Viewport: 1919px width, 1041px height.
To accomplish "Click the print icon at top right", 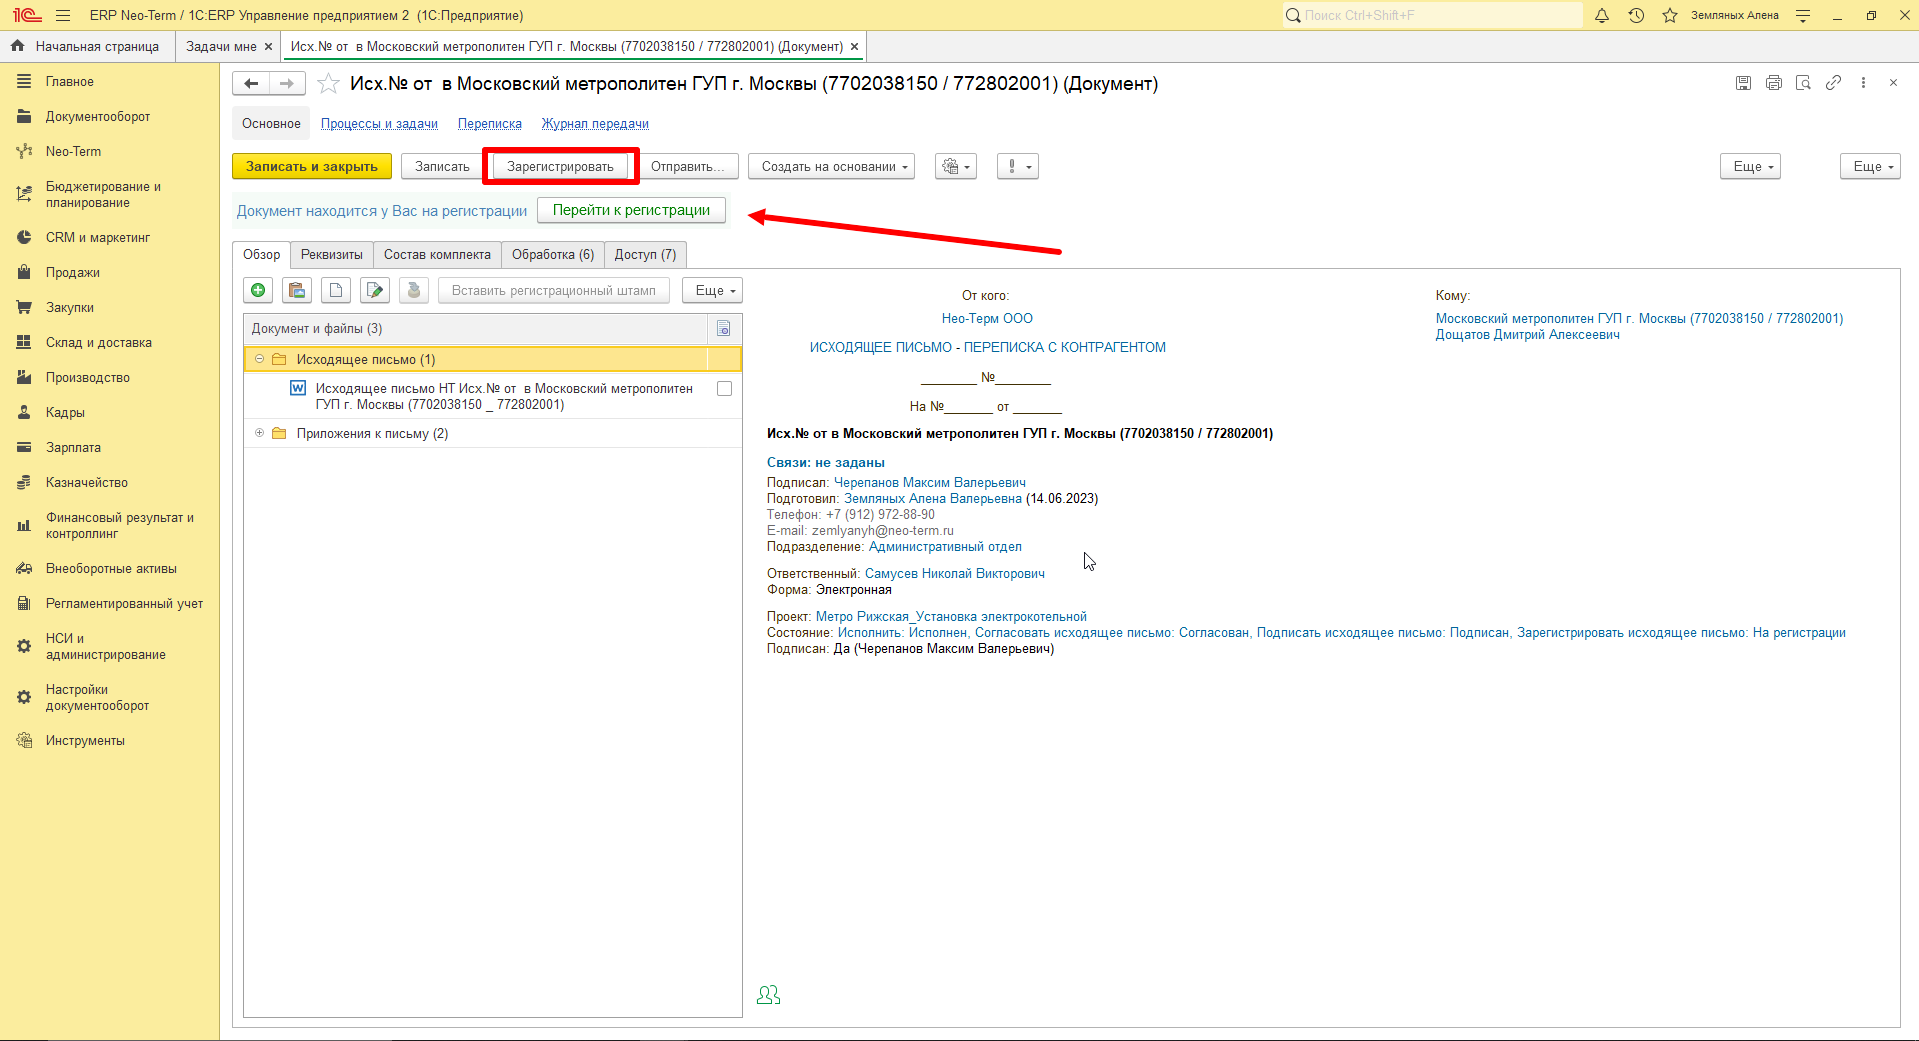I will coord(1774,83).
